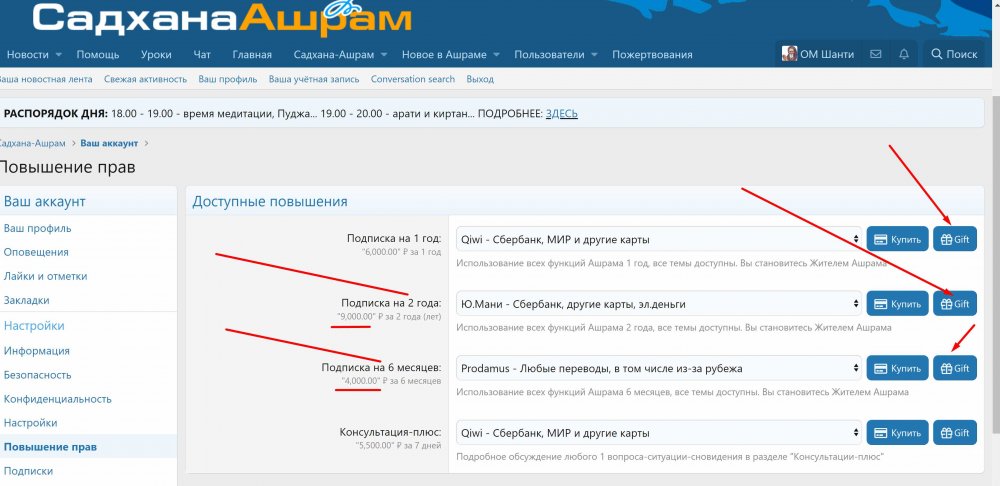
Task: Gift the Консультация-плюс upgrade
Action: click(955, 432)
